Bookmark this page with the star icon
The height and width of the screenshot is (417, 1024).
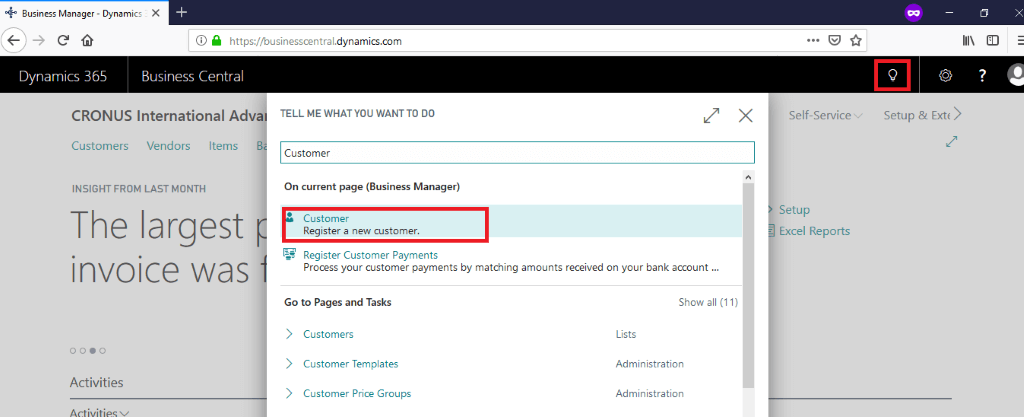[x=856, y=40]
